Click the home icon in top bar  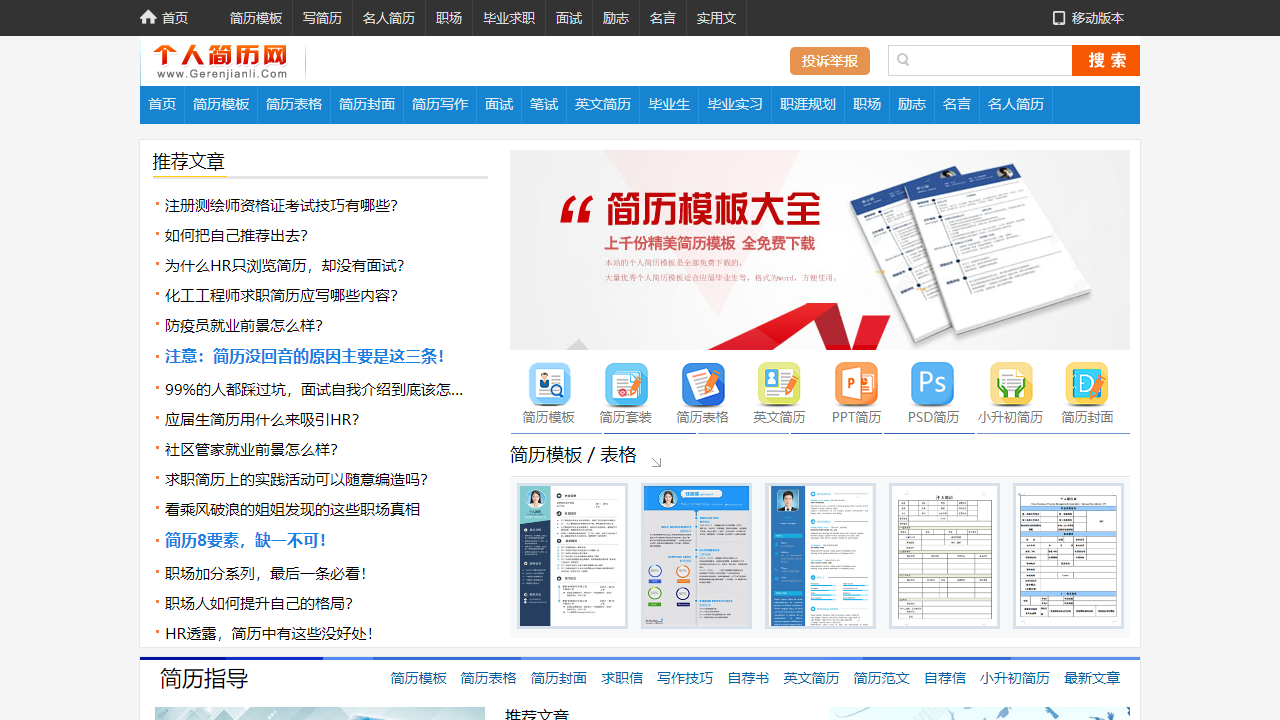tap(148, 17)
